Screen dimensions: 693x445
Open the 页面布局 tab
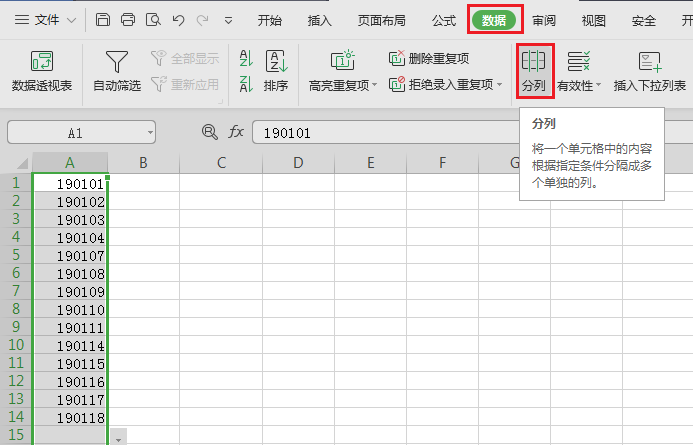[x=381, y=20]
